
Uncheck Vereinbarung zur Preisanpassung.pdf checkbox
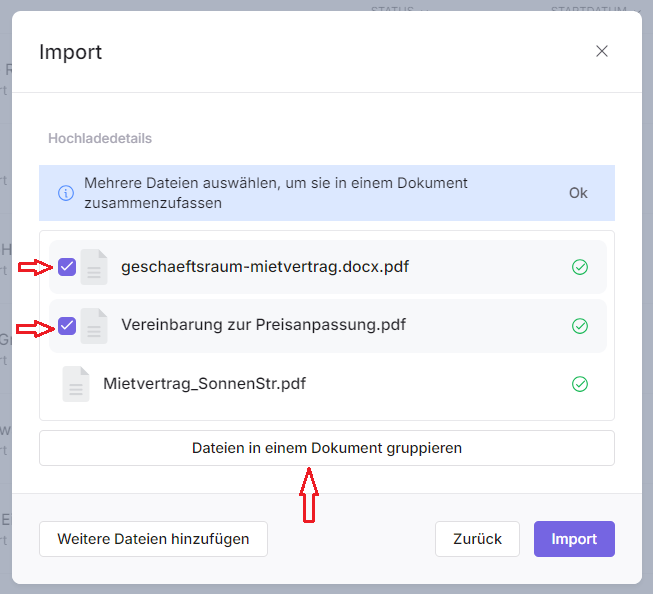click(x=67, y=326)
